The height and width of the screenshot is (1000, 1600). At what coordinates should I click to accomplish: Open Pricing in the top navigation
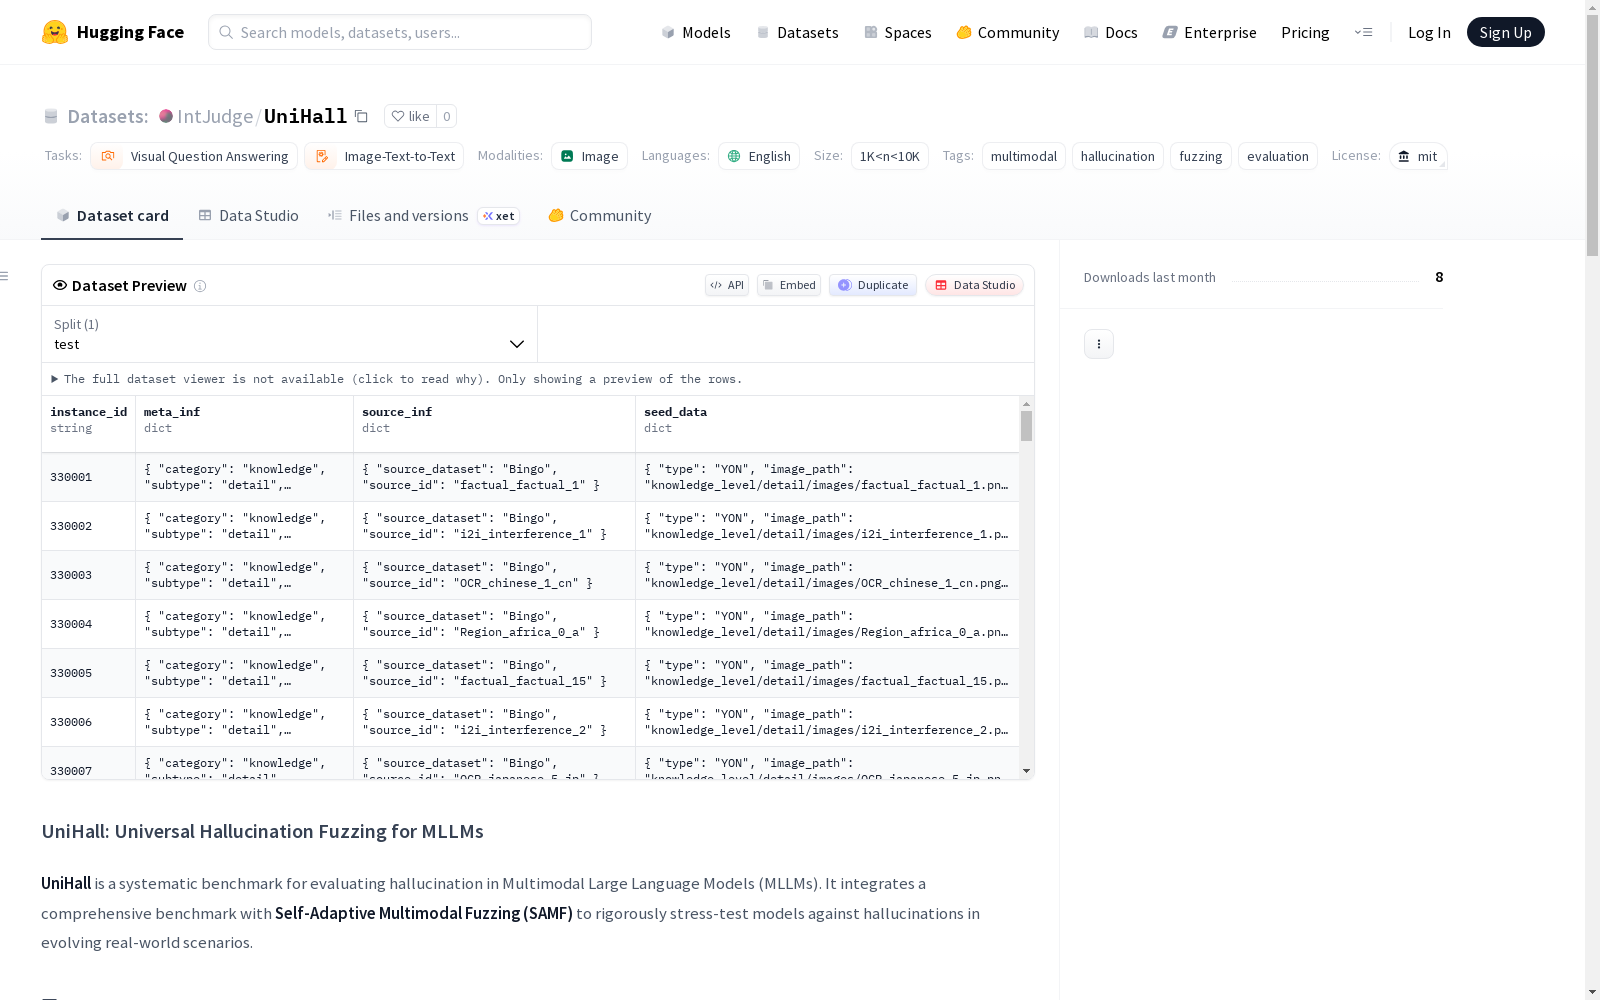pyautogui.click(x=1305, y=32)
